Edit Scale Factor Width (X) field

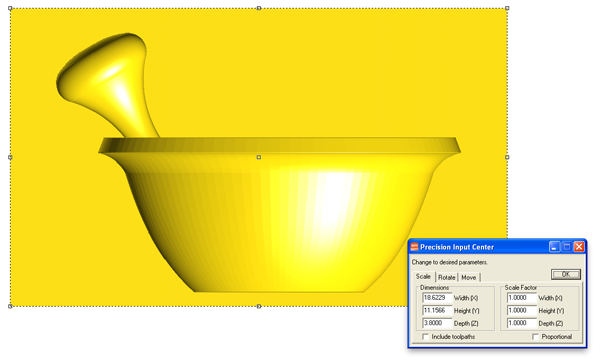[x=522, y=298]
